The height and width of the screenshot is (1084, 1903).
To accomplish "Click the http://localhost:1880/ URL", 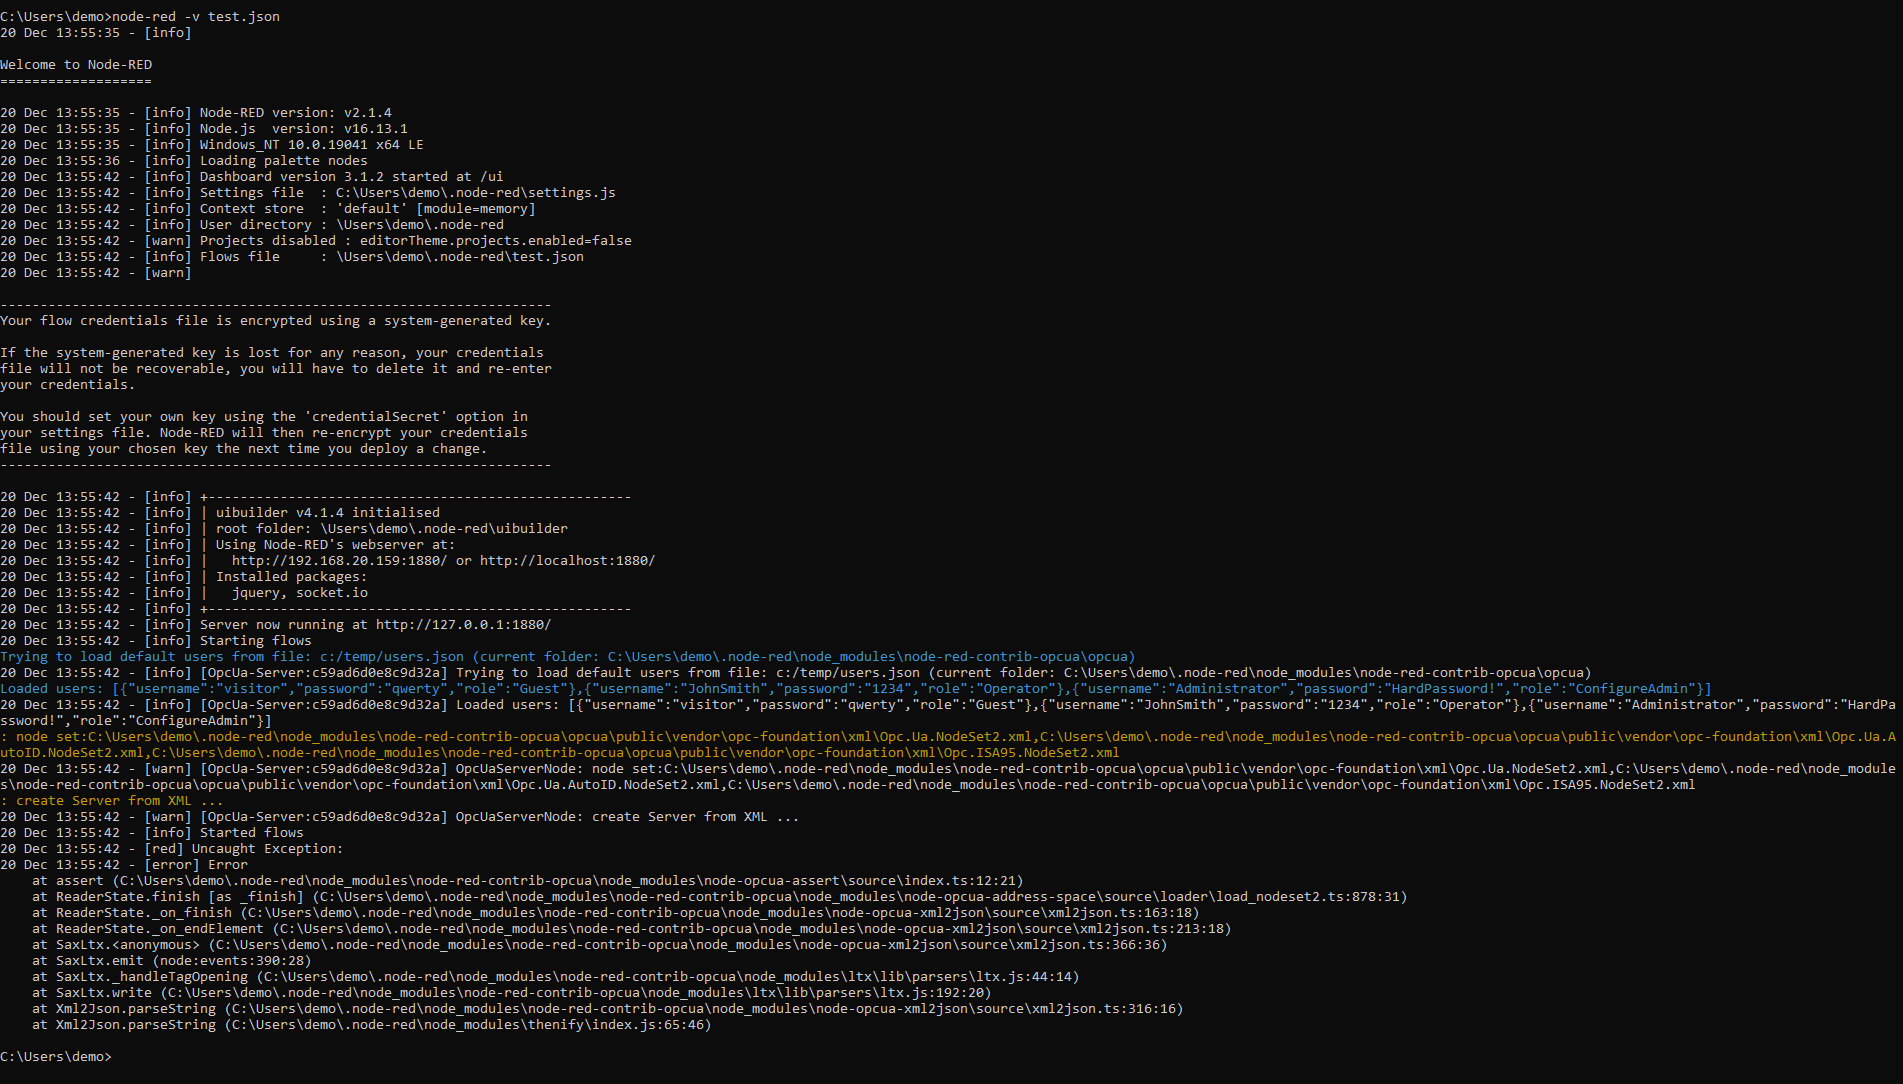I will [568, 561].
